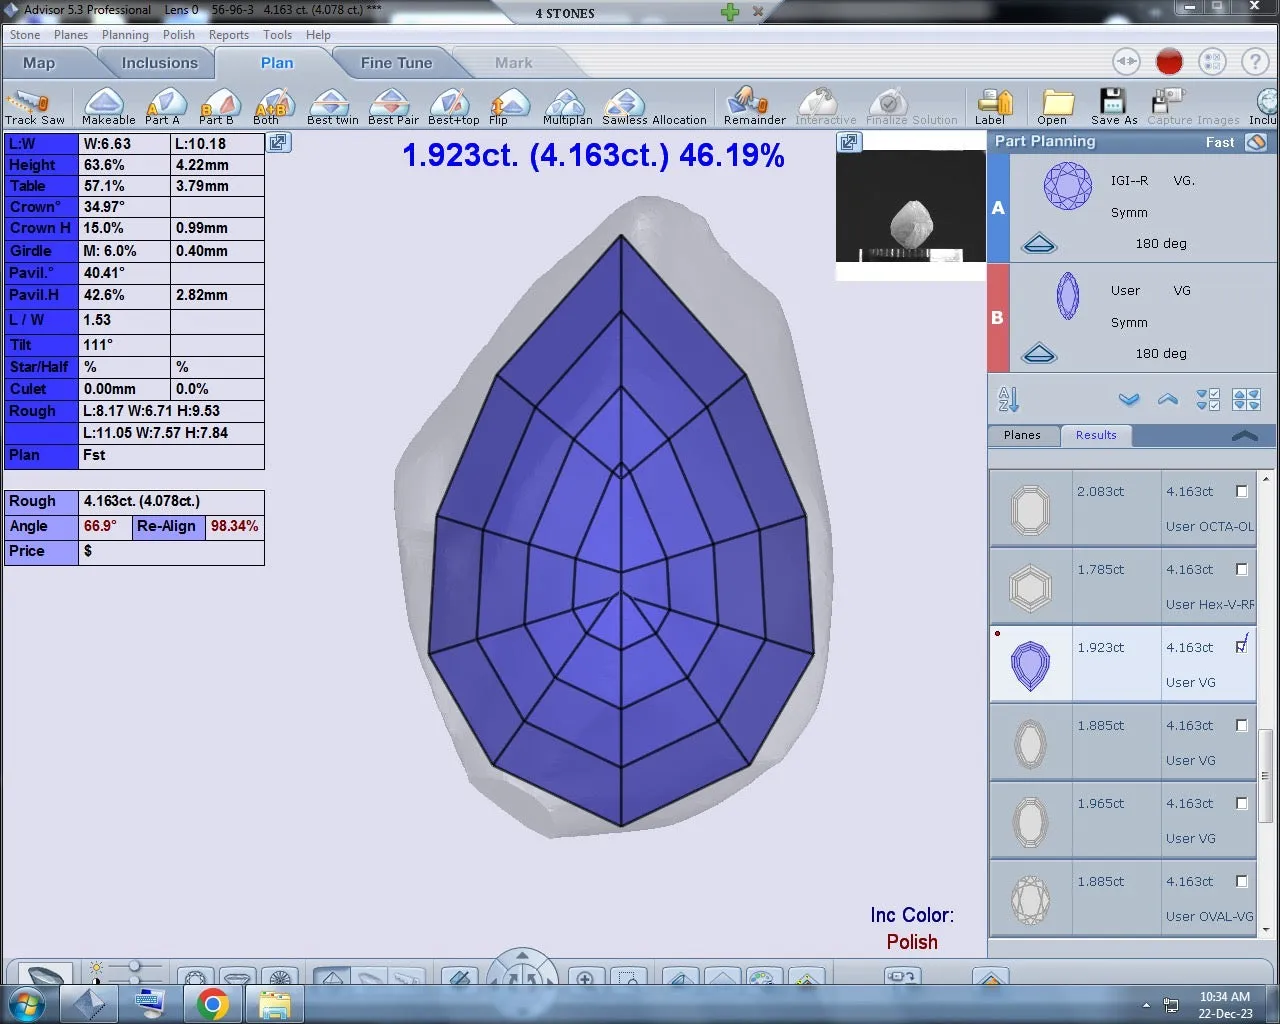Screen dimensions: 1280x1024
Task: Click the Flip tool icon
Action: pos(508,107)
